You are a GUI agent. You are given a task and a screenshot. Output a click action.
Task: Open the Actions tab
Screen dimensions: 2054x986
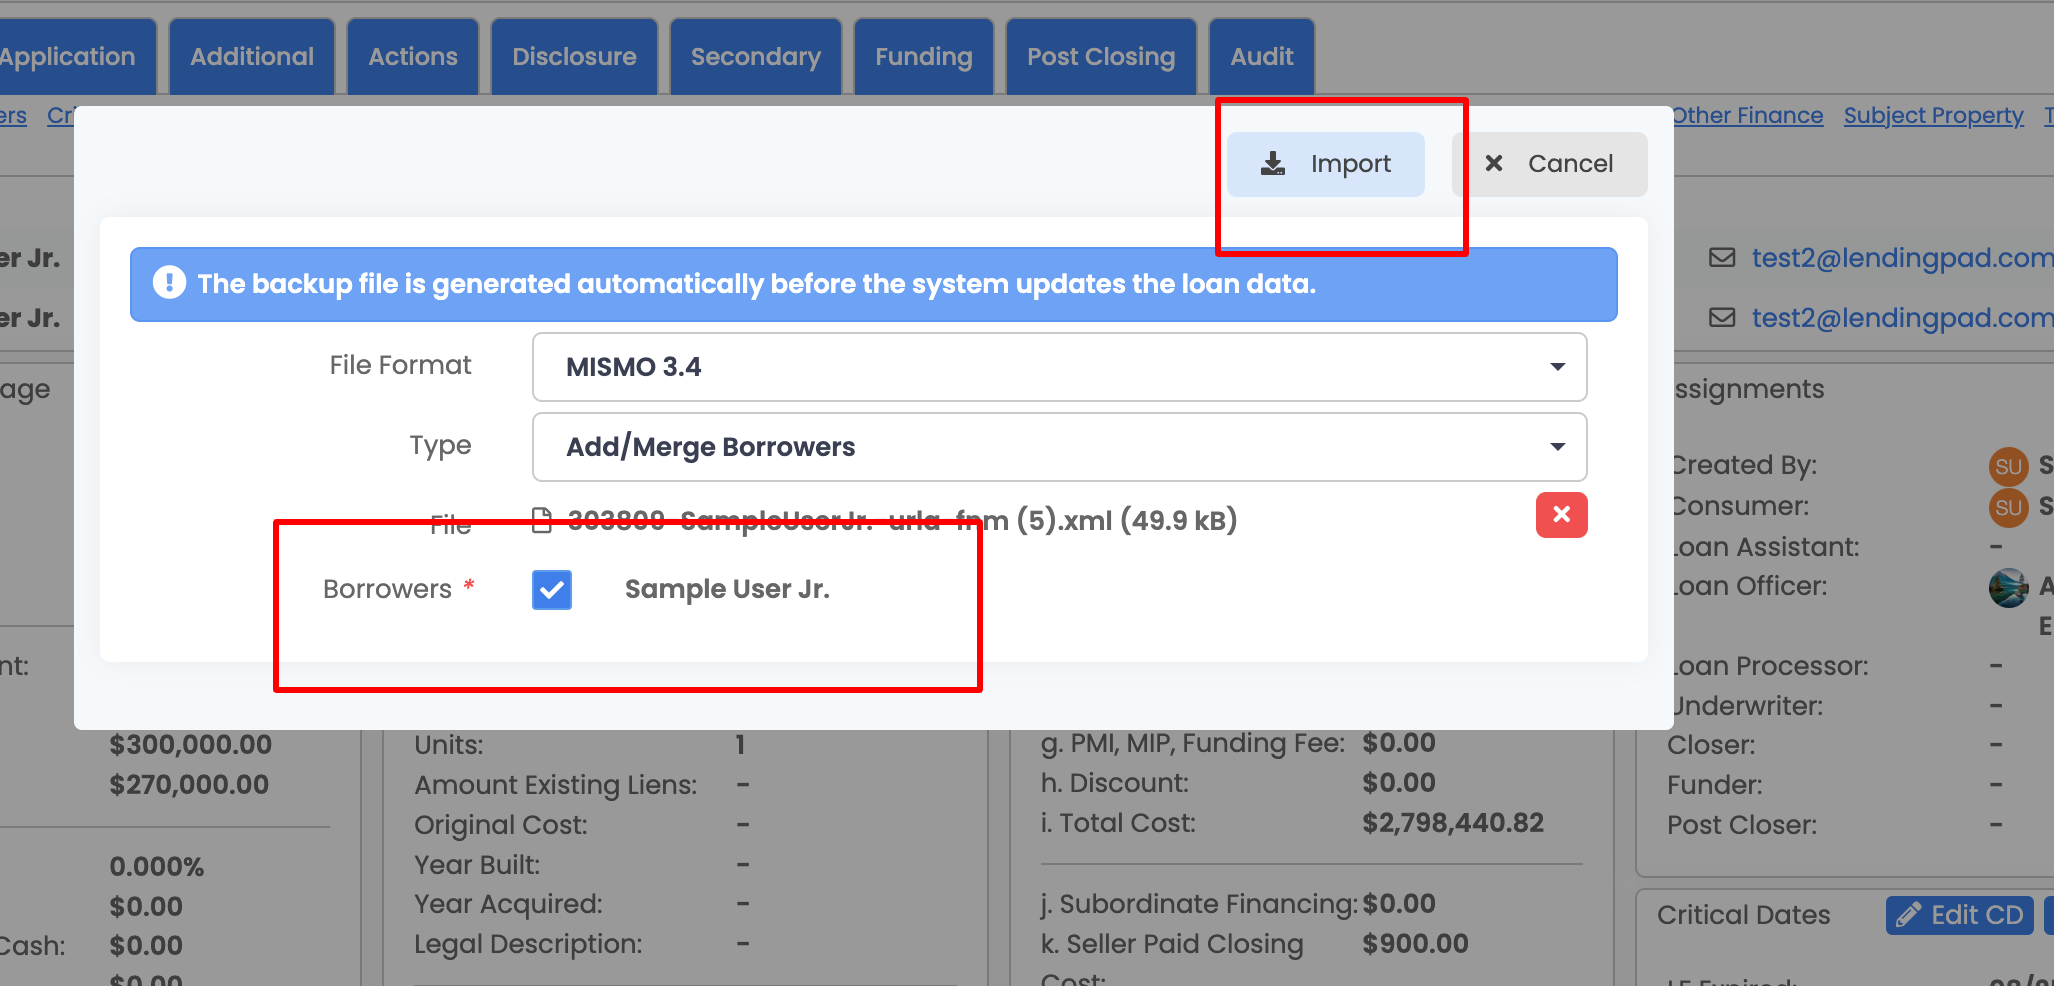[x=412, y=57]
